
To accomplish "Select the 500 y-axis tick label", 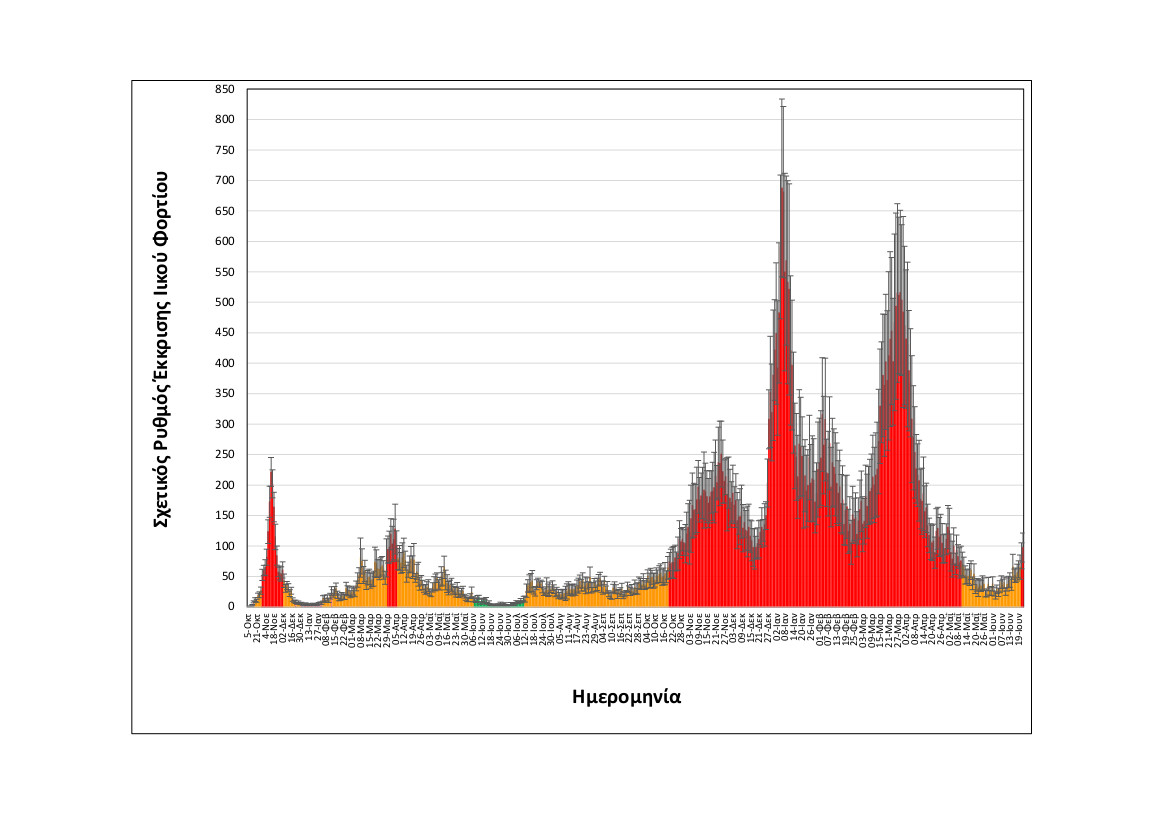I will tap(224, 302).
